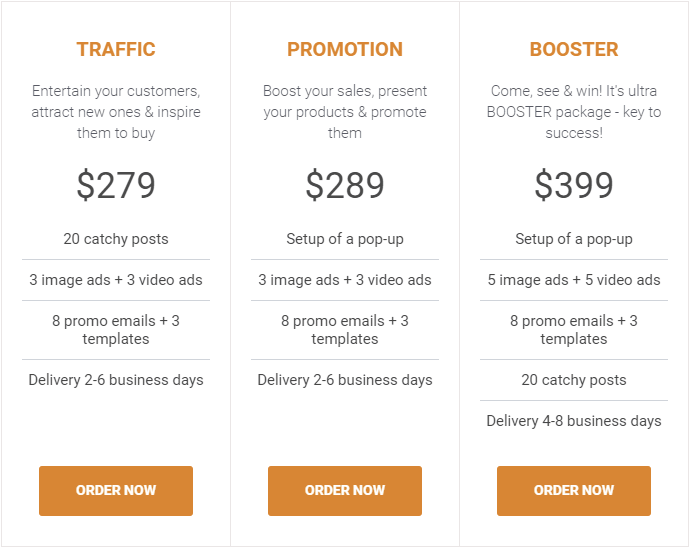
Task: Select the PROMOTION plan heading
Action: (345, 49)
